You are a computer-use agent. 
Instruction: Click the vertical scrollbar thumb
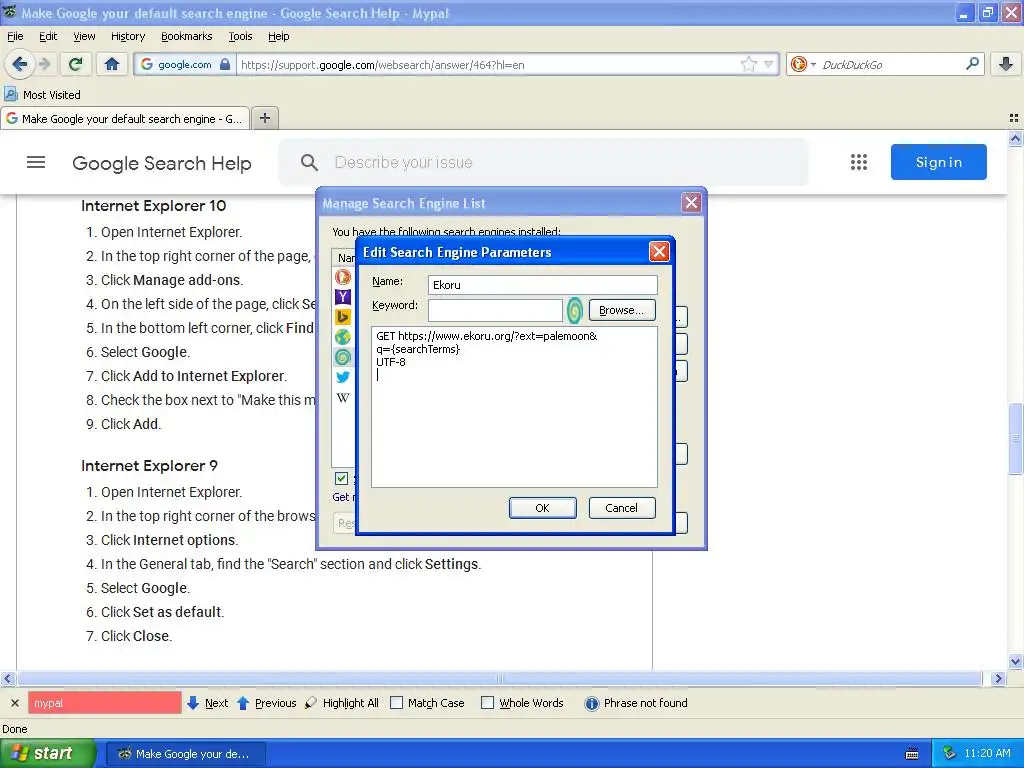pyautogui.click(x=1015, y=439)
